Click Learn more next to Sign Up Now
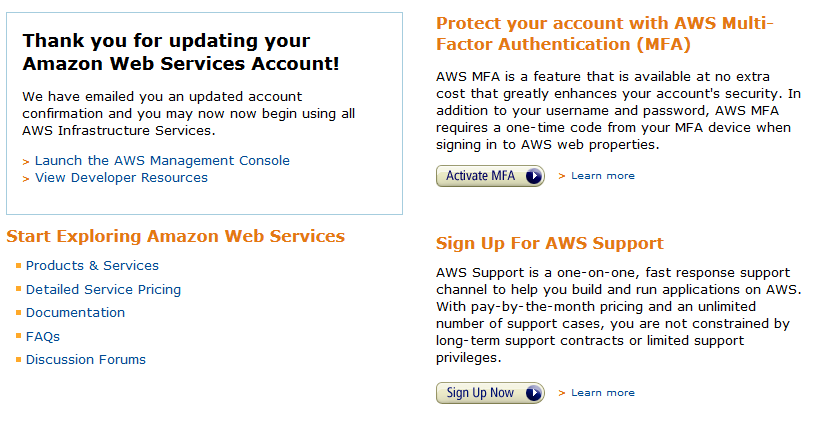830x430 pixels. click(x=603, y=393)
